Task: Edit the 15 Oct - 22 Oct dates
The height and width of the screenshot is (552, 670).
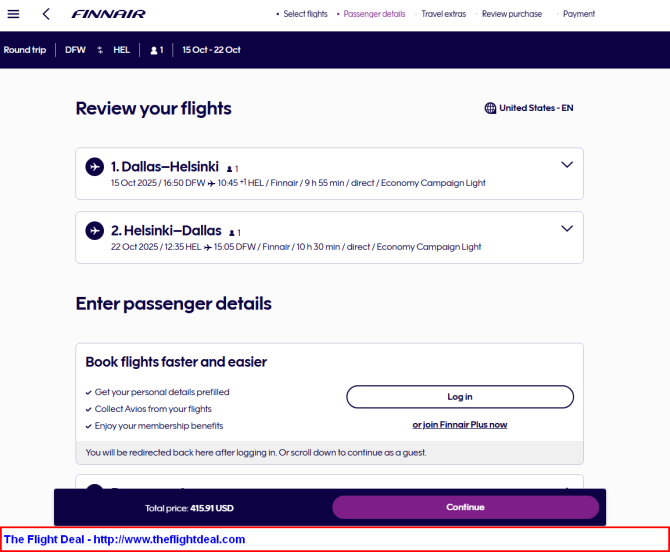Action: pos(211,50)
